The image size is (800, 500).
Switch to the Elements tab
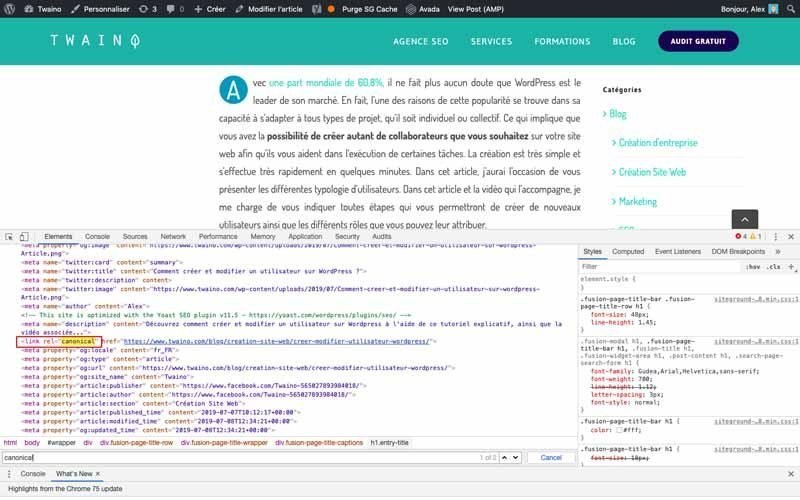[58, 237]
